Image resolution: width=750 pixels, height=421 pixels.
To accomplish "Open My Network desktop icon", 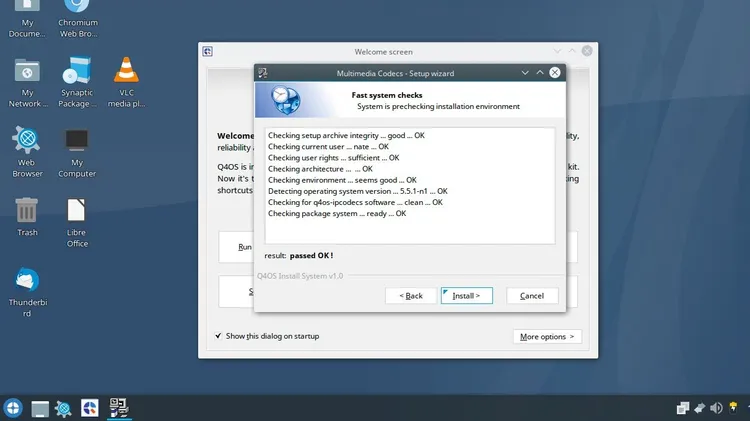I will [27, 83].
